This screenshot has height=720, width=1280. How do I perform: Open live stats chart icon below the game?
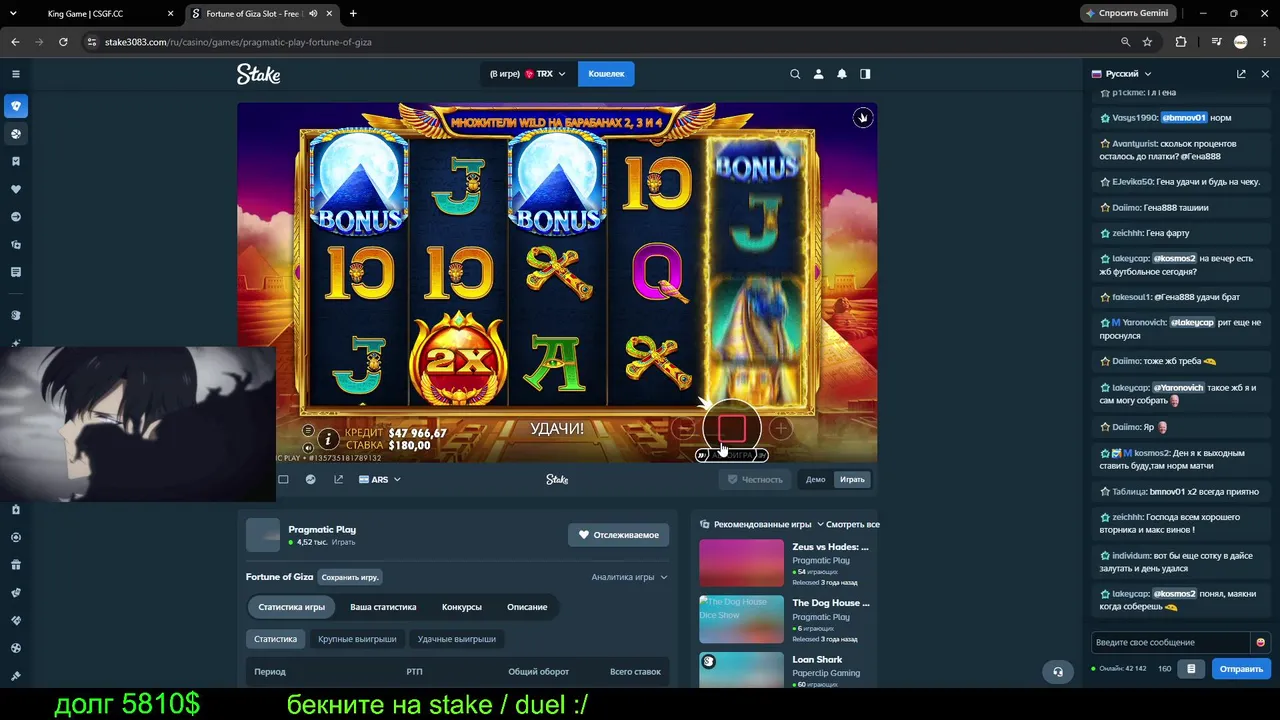click(310, 480)
